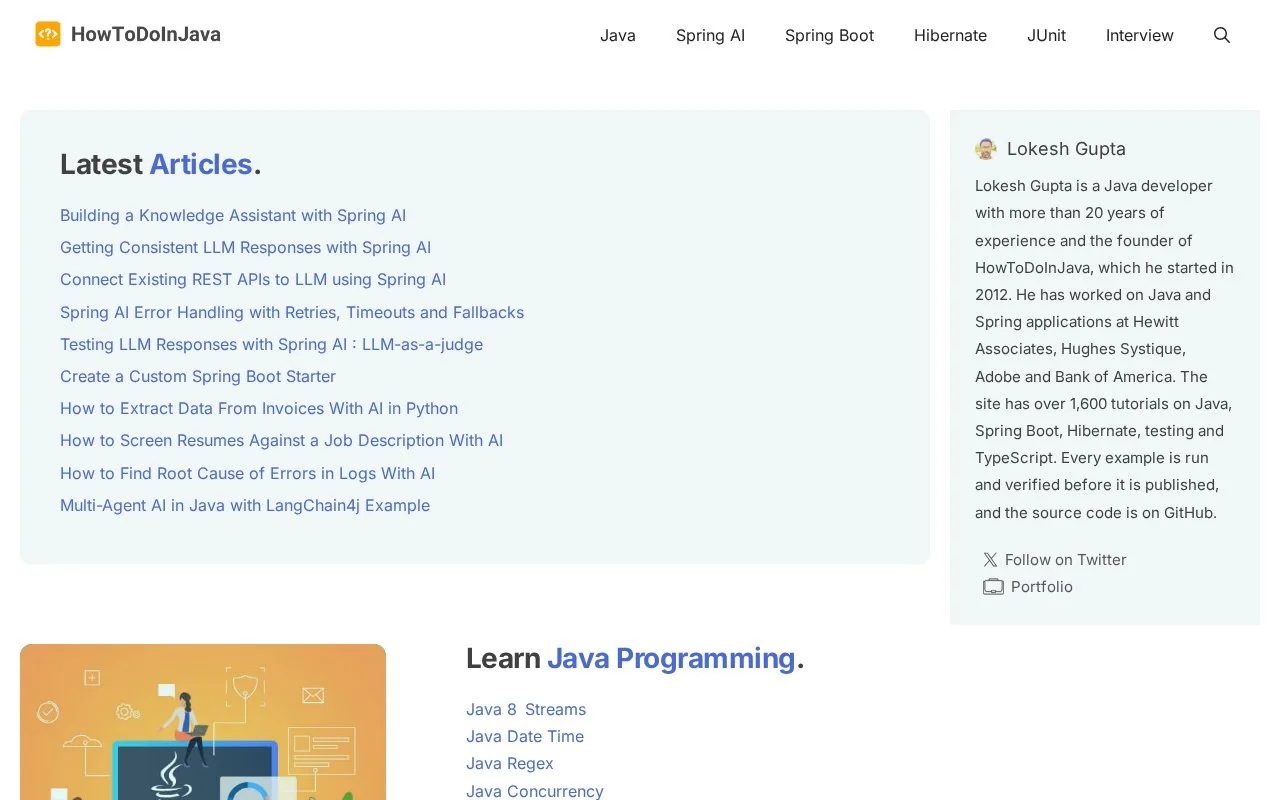1280x800 pixels.
Task: Navigate to the Interview menu item
Action: 1139,35
